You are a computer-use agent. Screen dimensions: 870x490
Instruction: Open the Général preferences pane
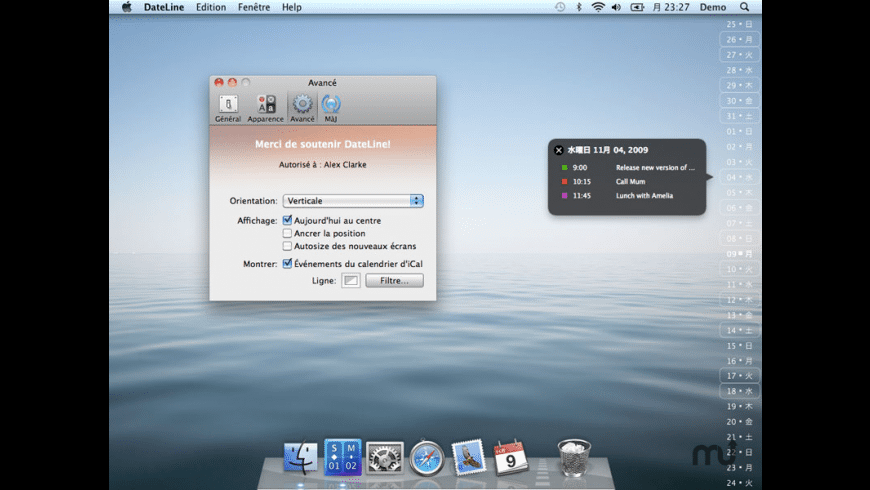click(x=227, y=107)
